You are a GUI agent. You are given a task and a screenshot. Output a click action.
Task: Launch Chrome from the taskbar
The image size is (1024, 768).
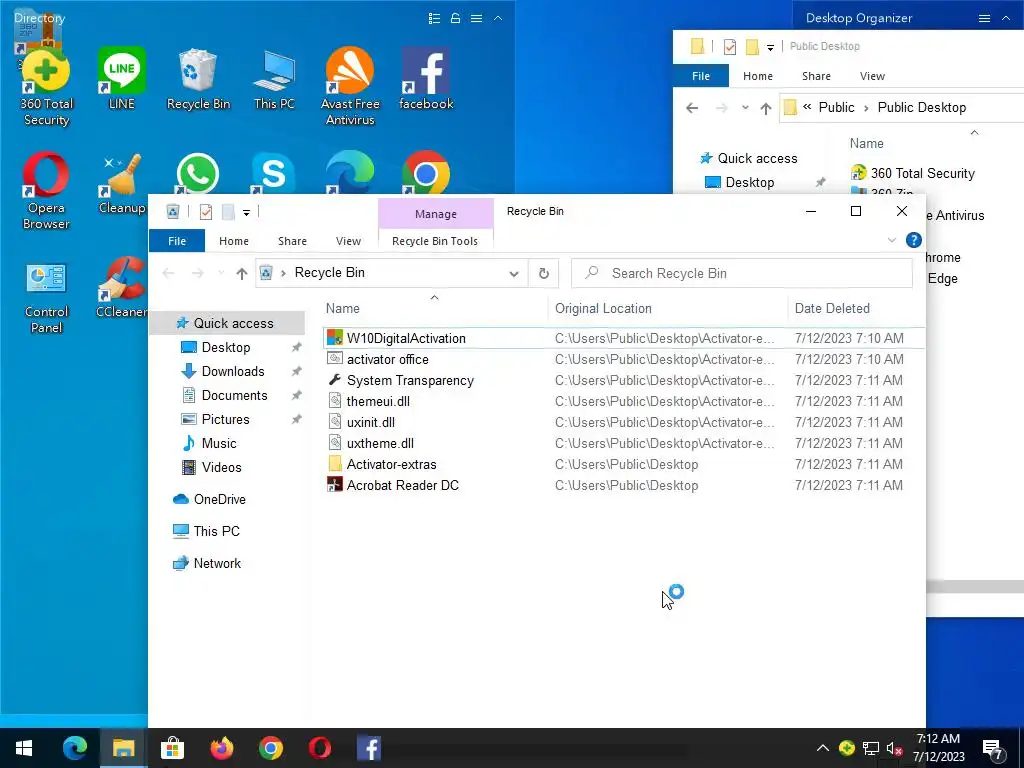coord(270,748)
